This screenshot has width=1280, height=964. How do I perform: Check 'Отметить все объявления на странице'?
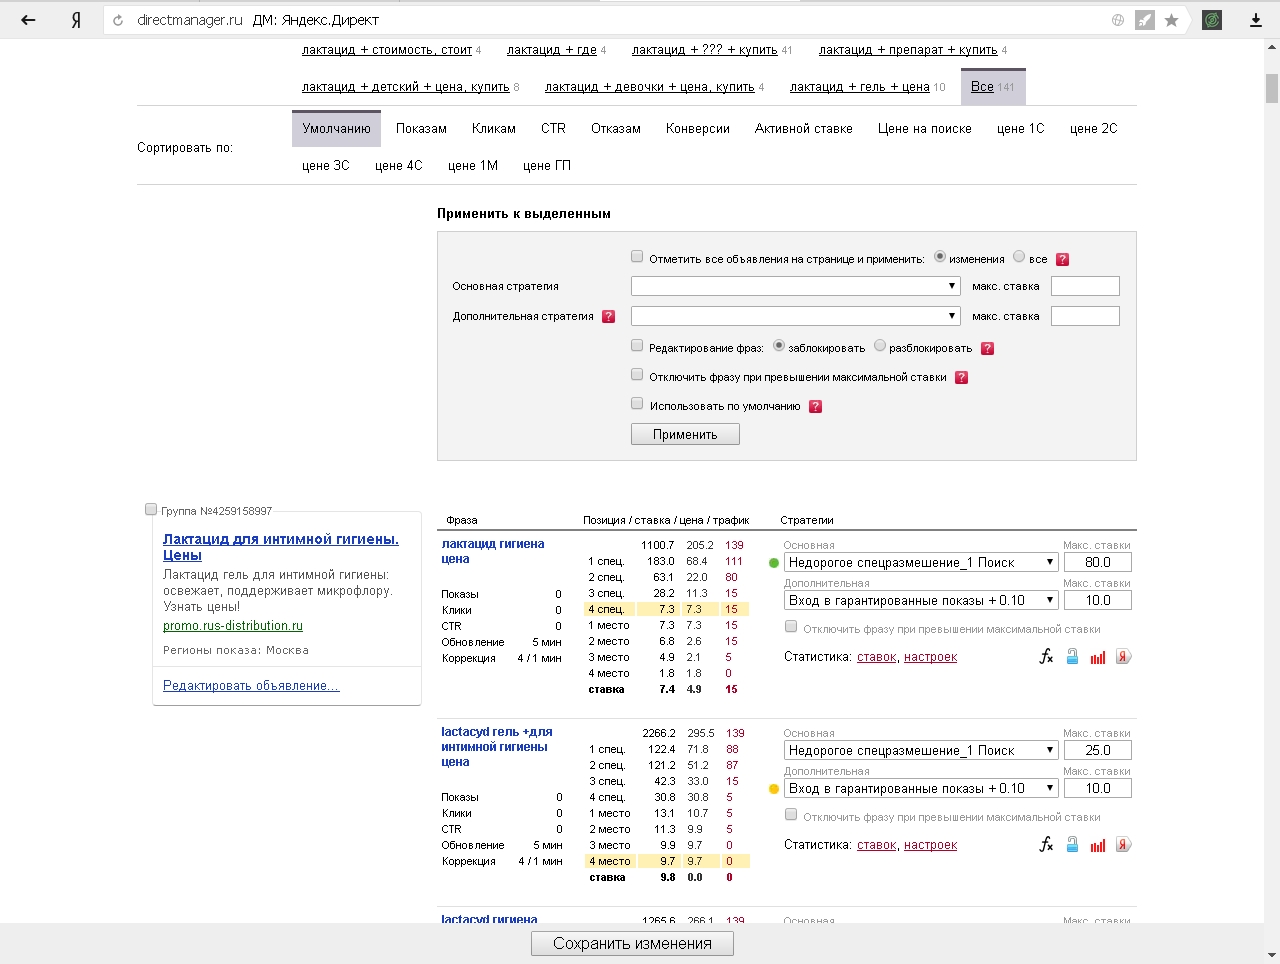pos(637,257)
